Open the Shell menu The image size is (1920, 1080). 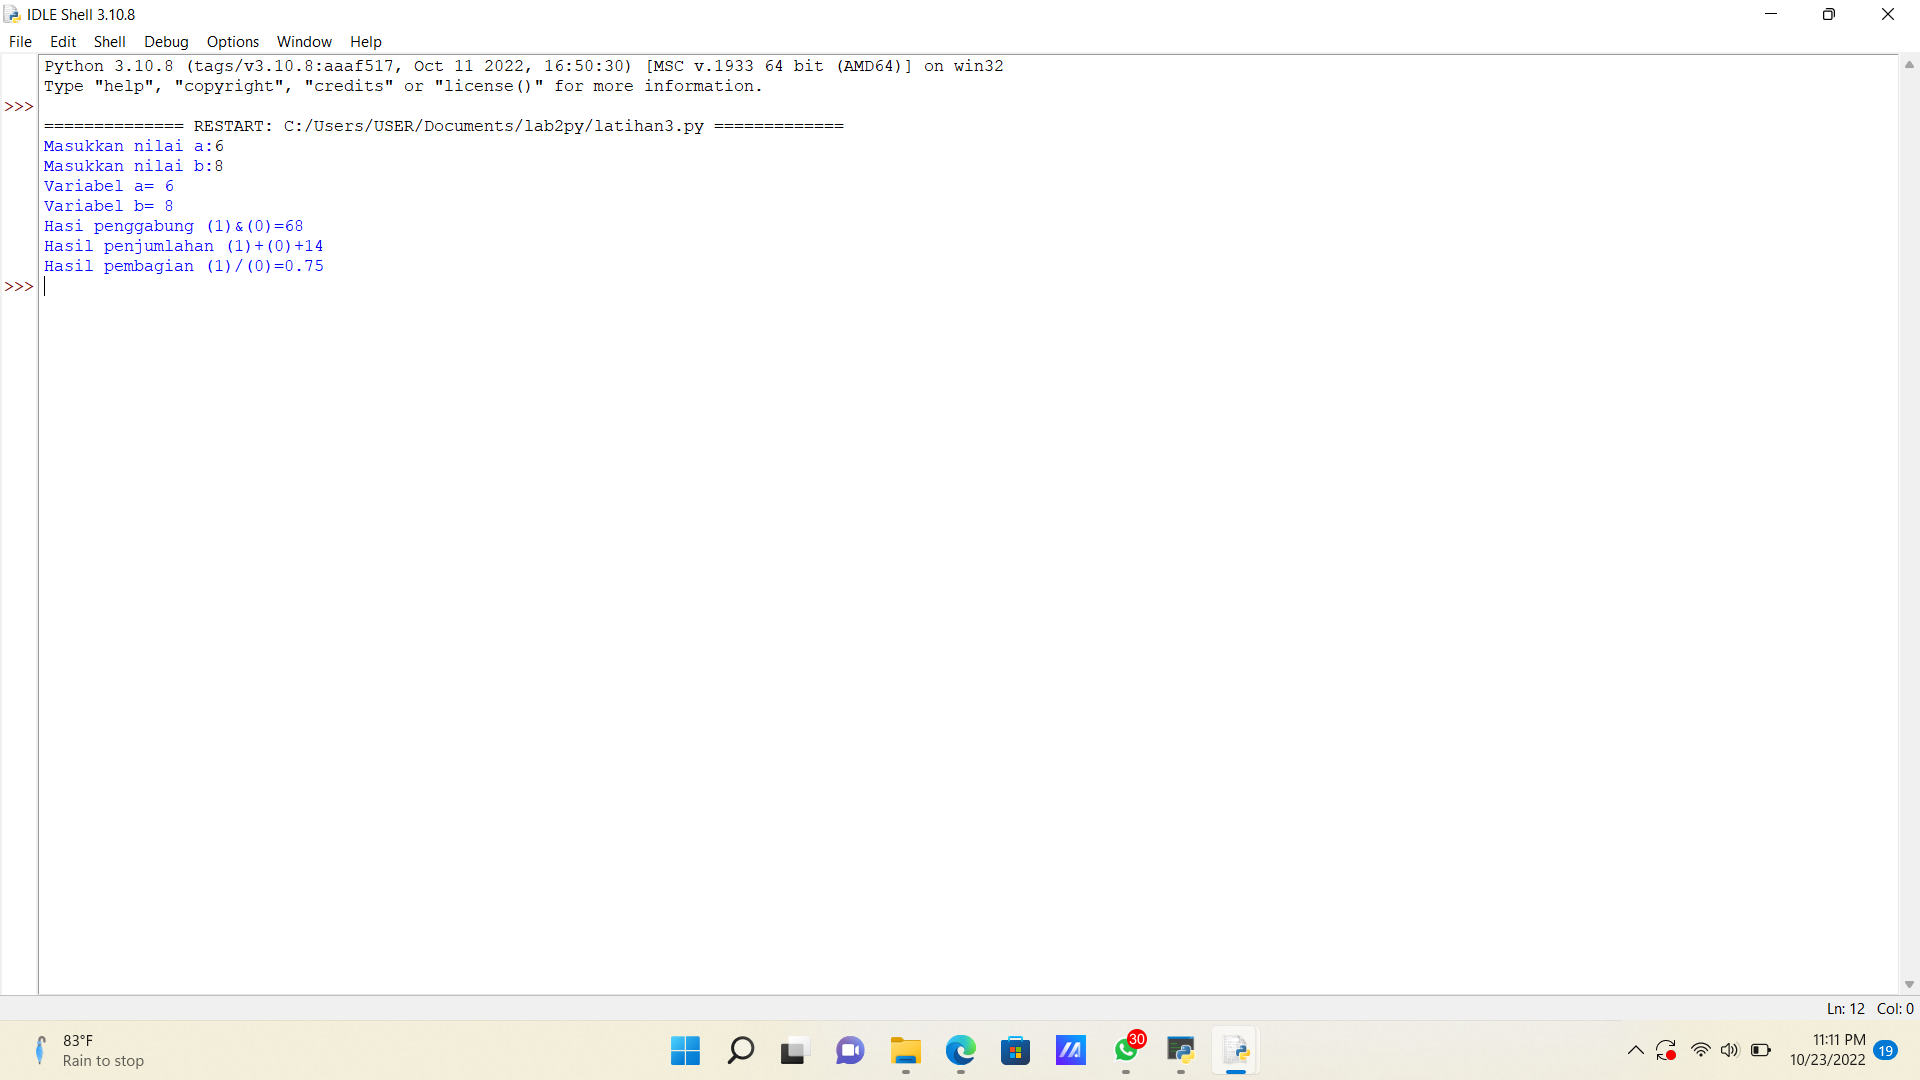[x=109, y=41]
